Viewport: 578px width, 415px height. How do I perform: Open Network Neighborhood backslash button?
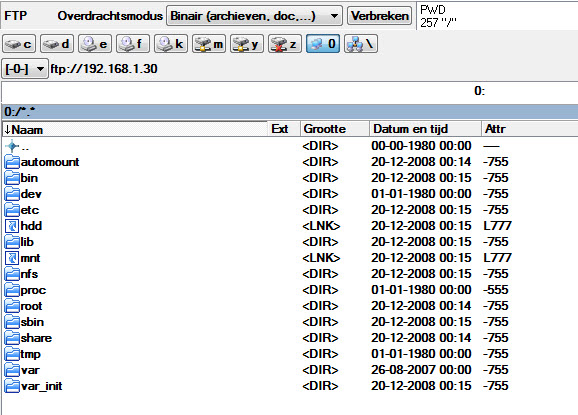pyautogui.click(x=361, y=44)
